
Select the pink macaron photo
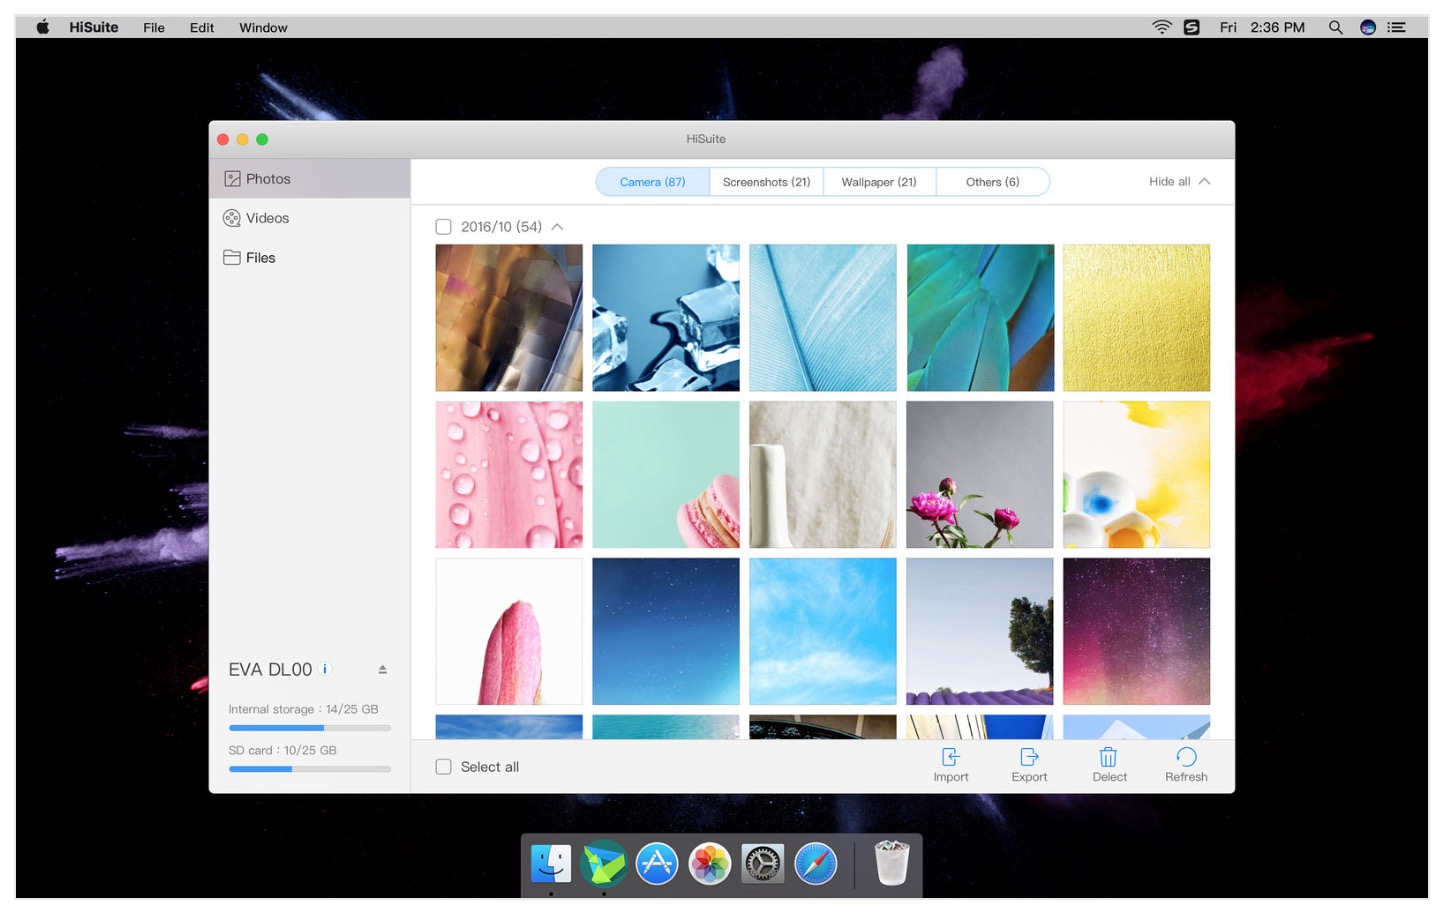click(x=666, y=475)
